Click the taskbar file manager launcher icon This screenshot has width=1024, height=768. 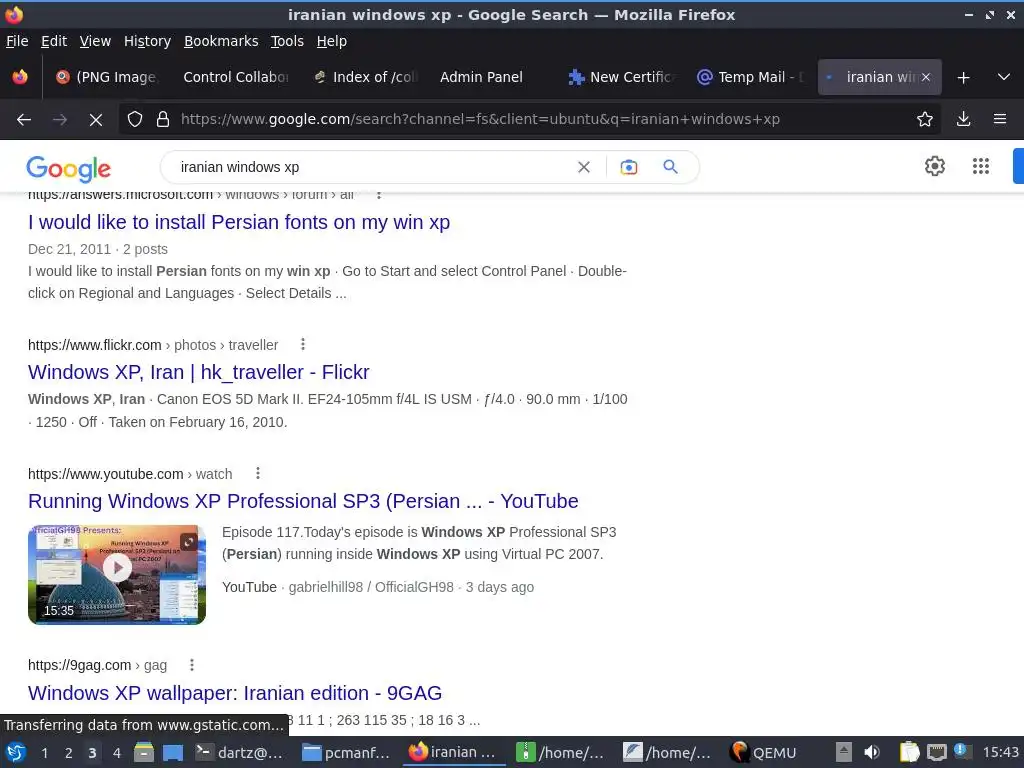pyautogui.click(x=144, y=752)
